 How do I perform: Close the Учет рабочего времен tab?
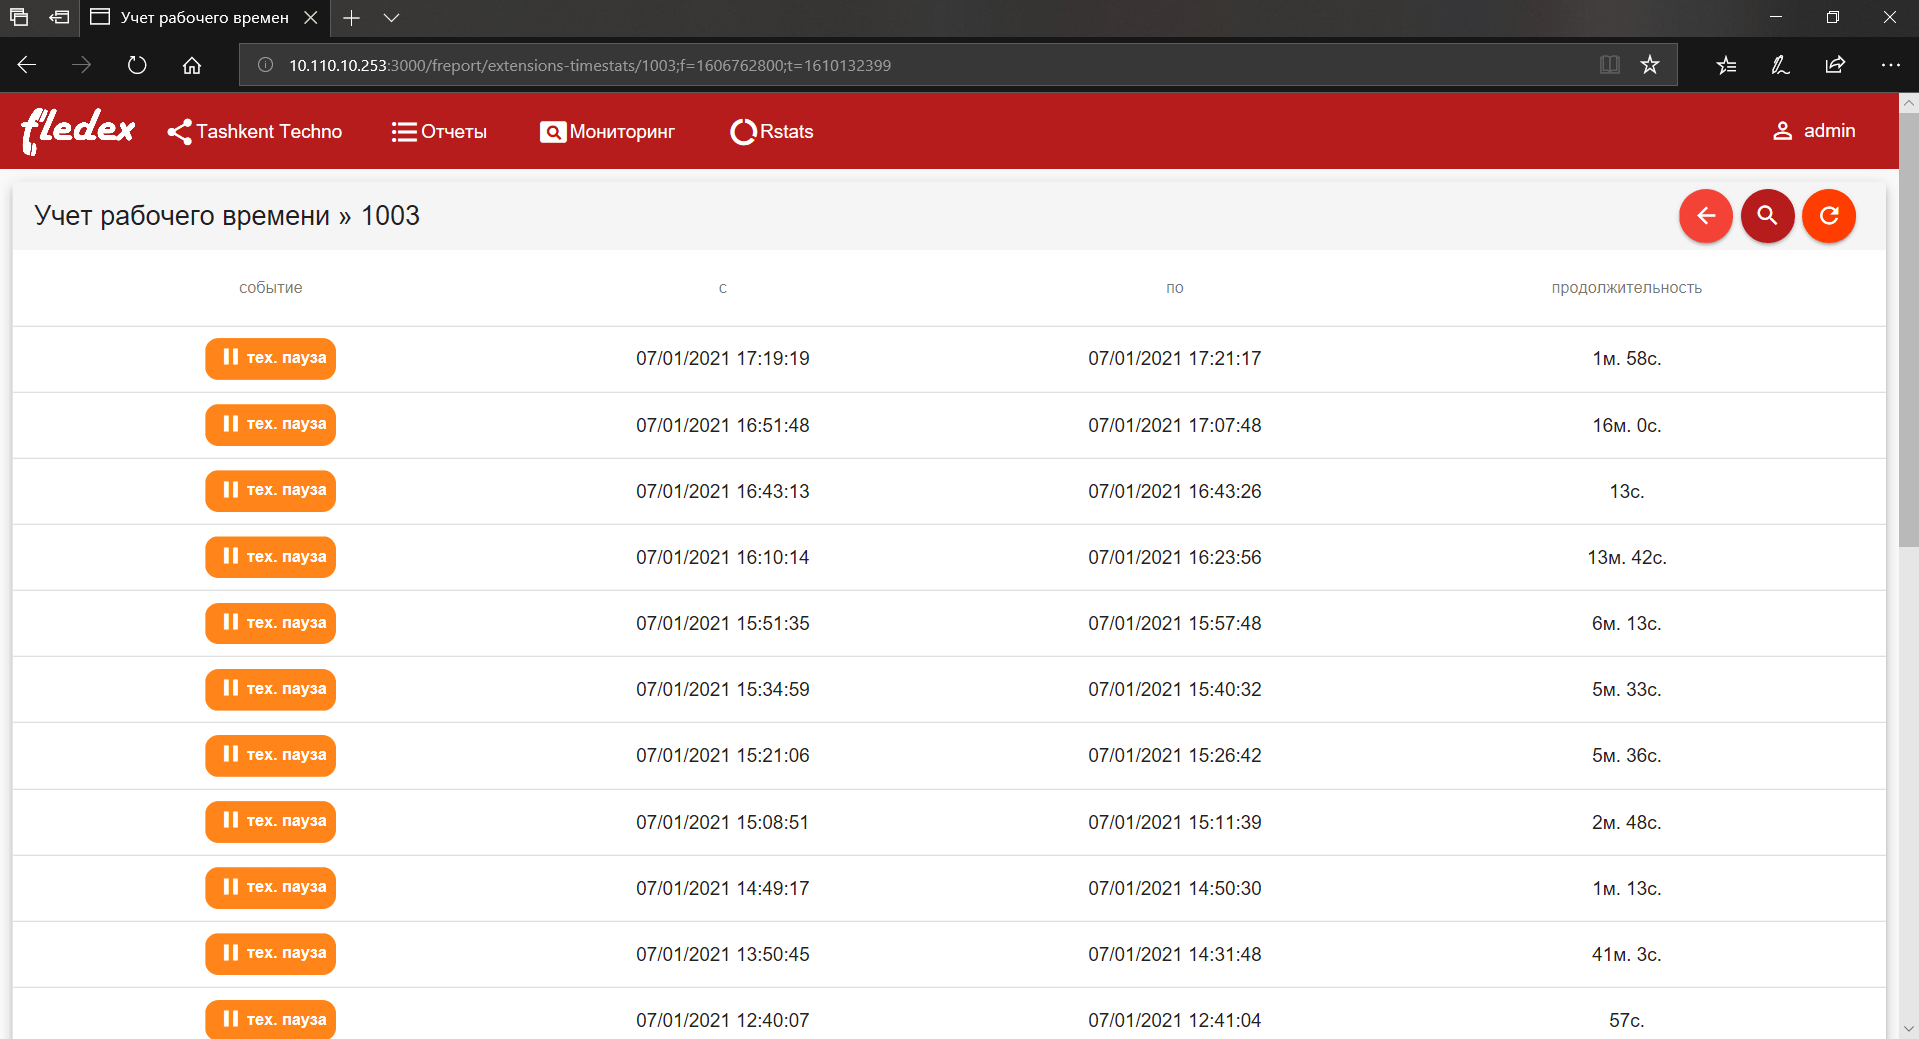pyautogui.click(x=311, y=18)
